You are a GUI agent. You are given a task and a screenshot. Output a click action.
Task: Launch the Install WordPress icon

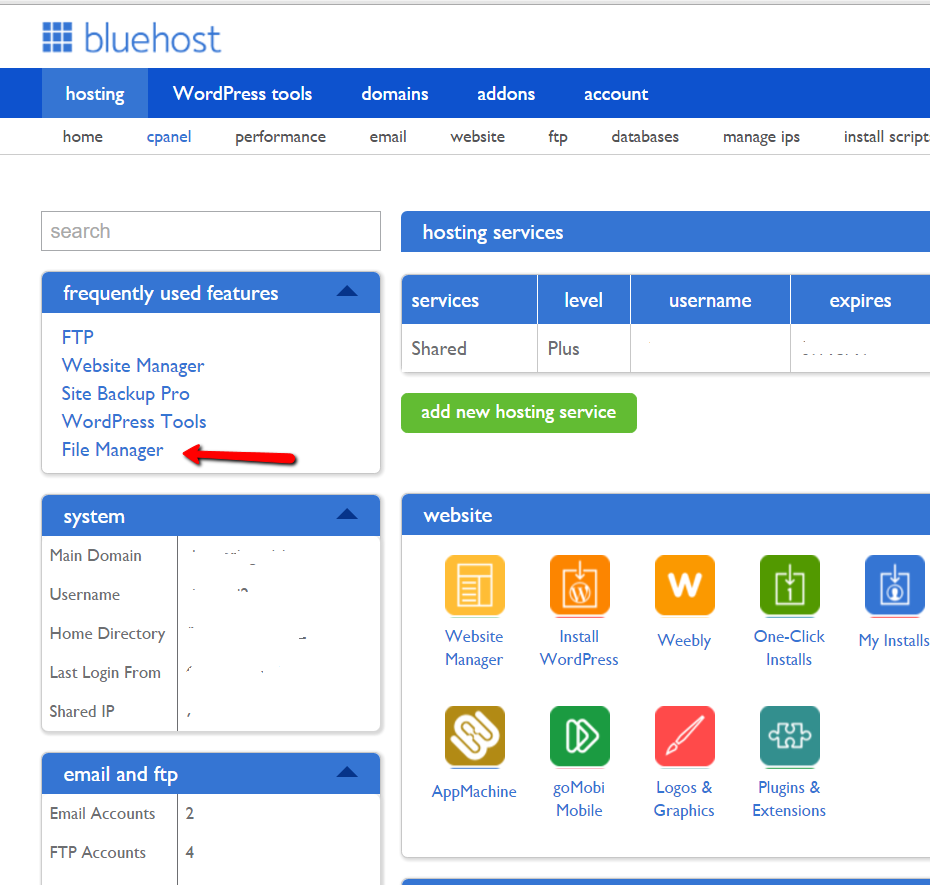(579, 585)
